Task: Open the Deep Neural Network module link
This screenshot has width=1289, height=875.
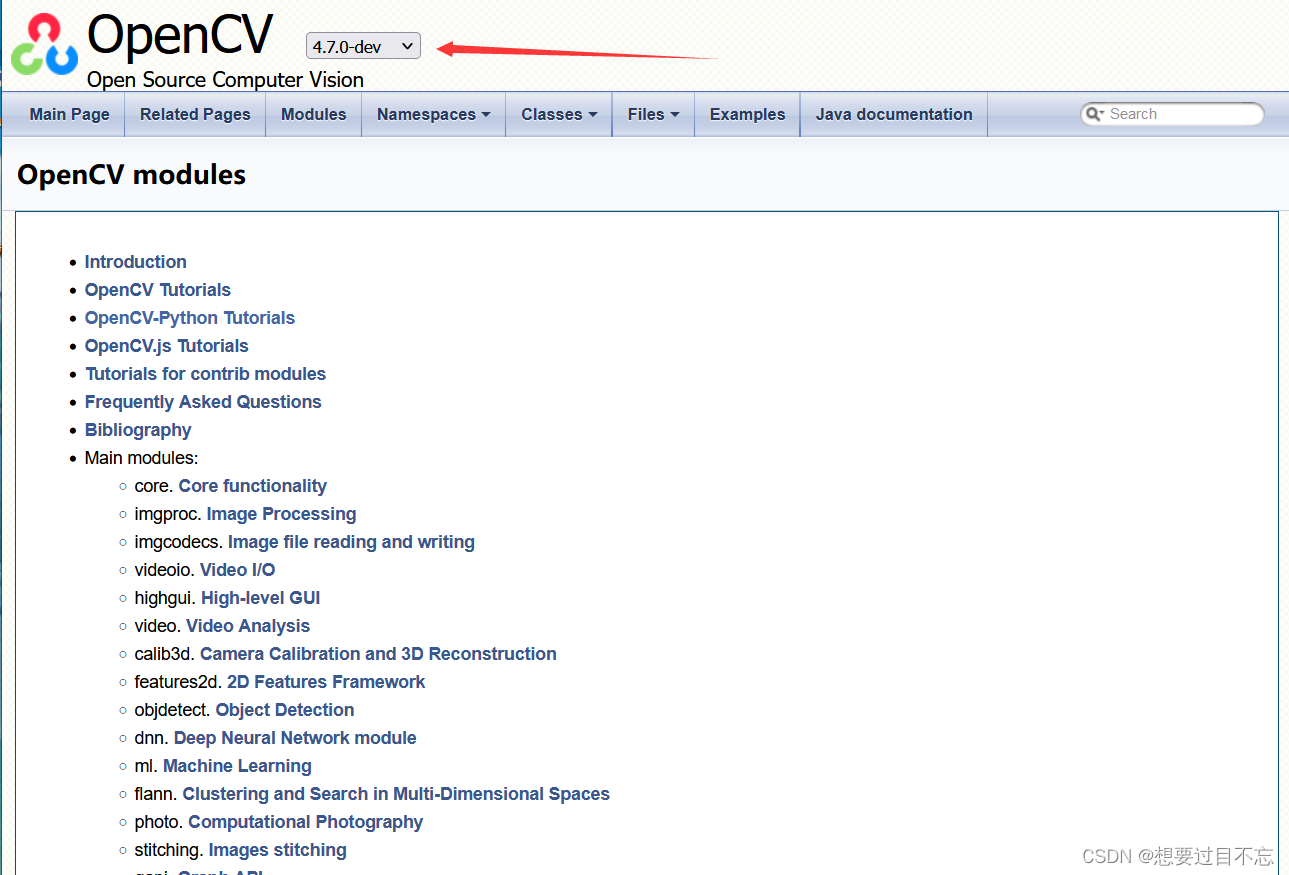Action: 295,738
